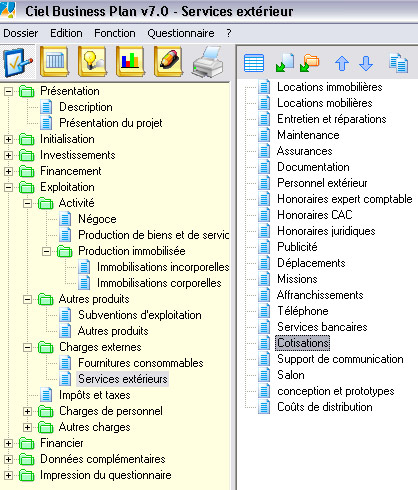Select Immobilisations incorporelles item

click(163, 267)
